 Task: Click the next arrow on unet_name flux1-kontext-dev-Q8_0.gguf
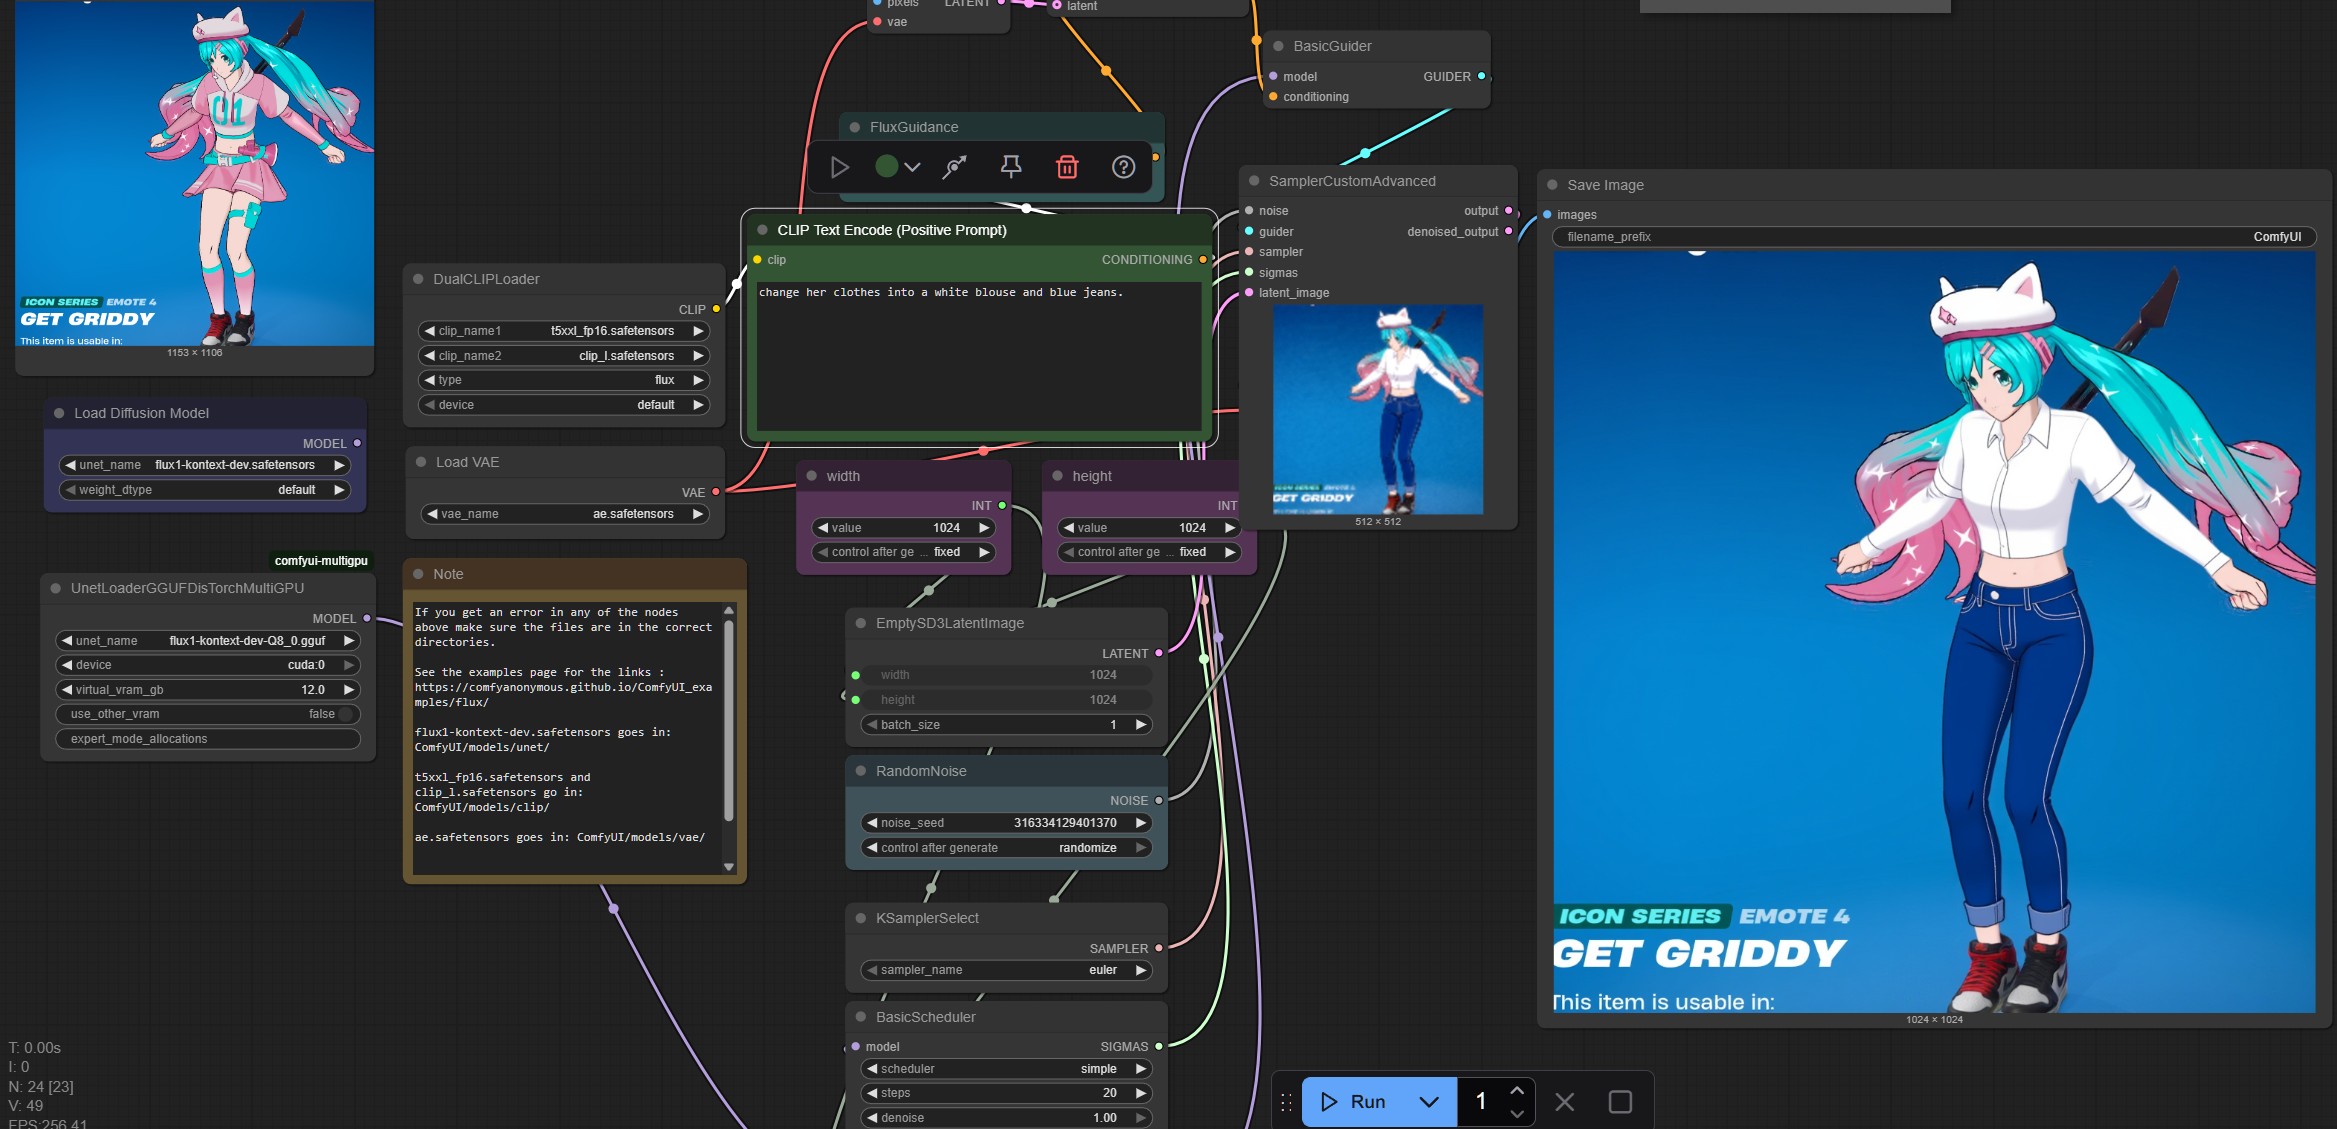tap(348, 641)
